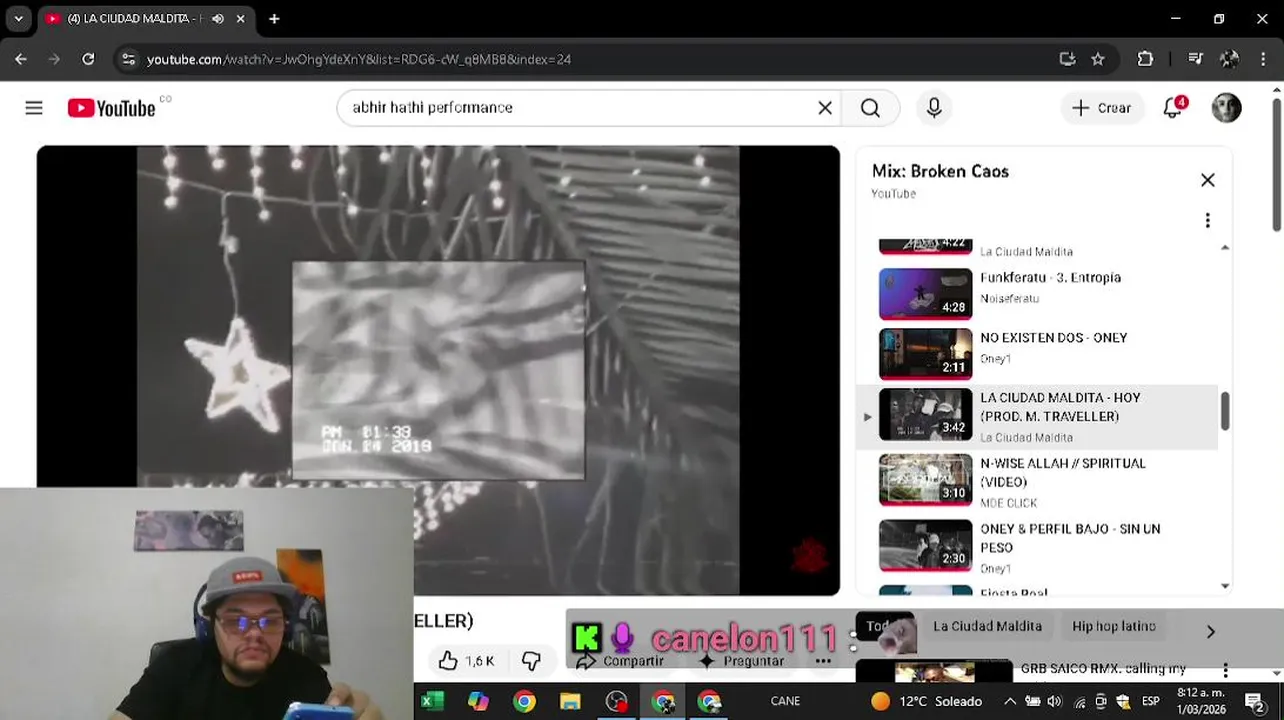Click the Preguntar button

point(741,661)
